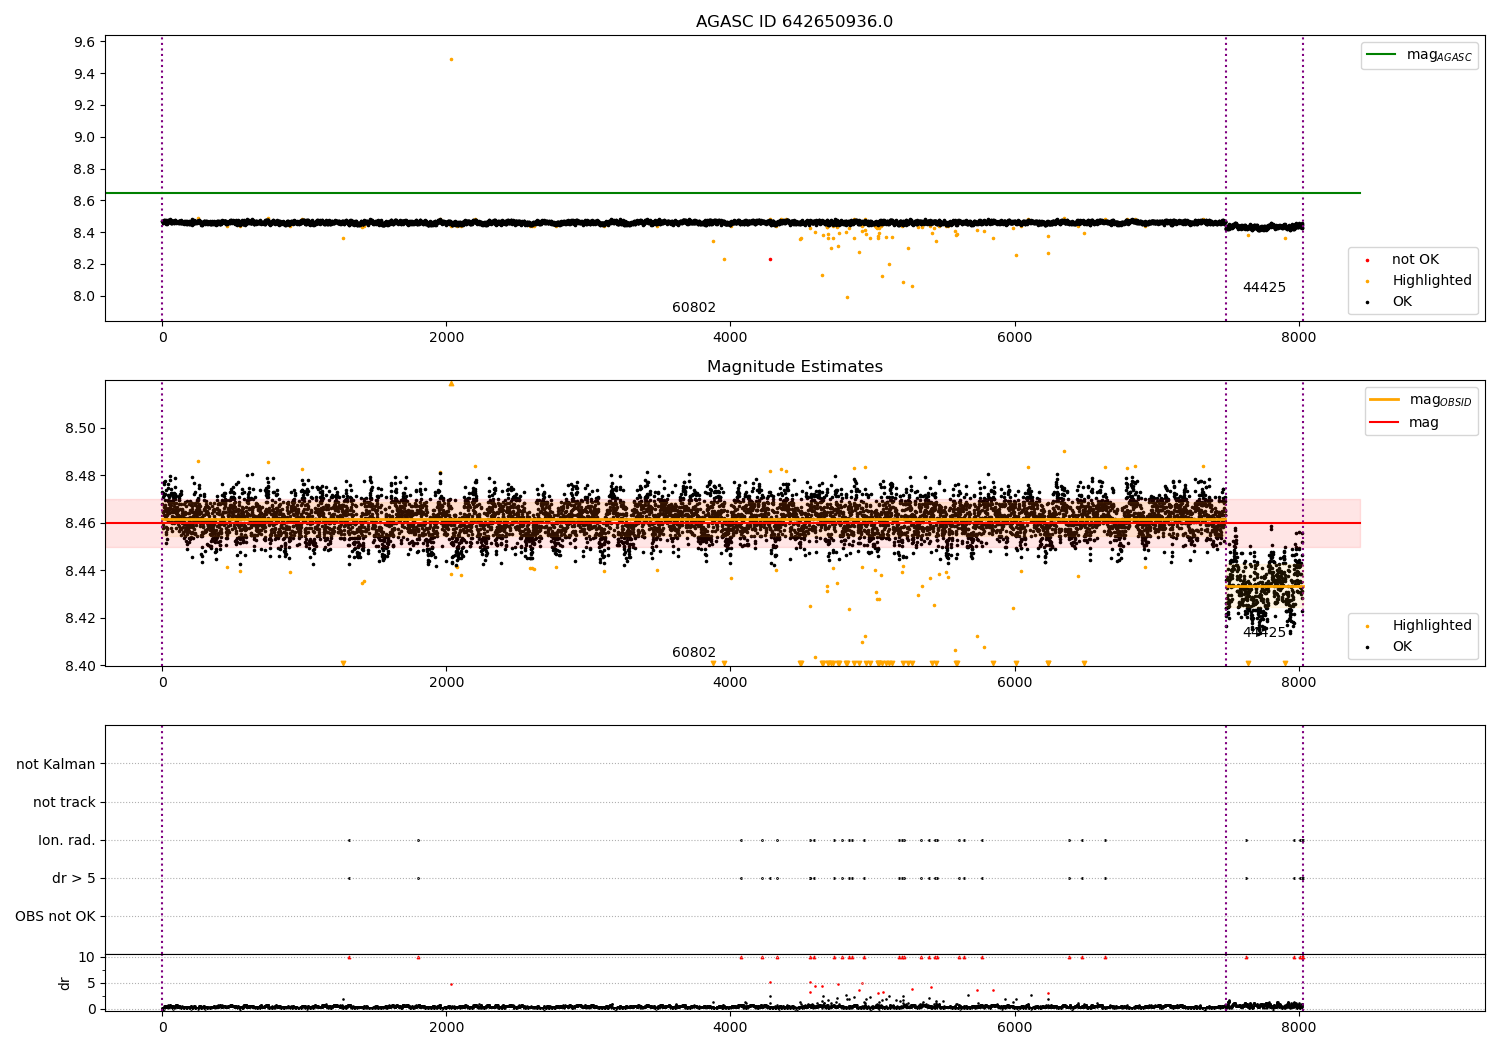The width and height of the screenshot is (1500, 1050).
Task: Click the 'dr > 5' row label
Action: [74, 878]
